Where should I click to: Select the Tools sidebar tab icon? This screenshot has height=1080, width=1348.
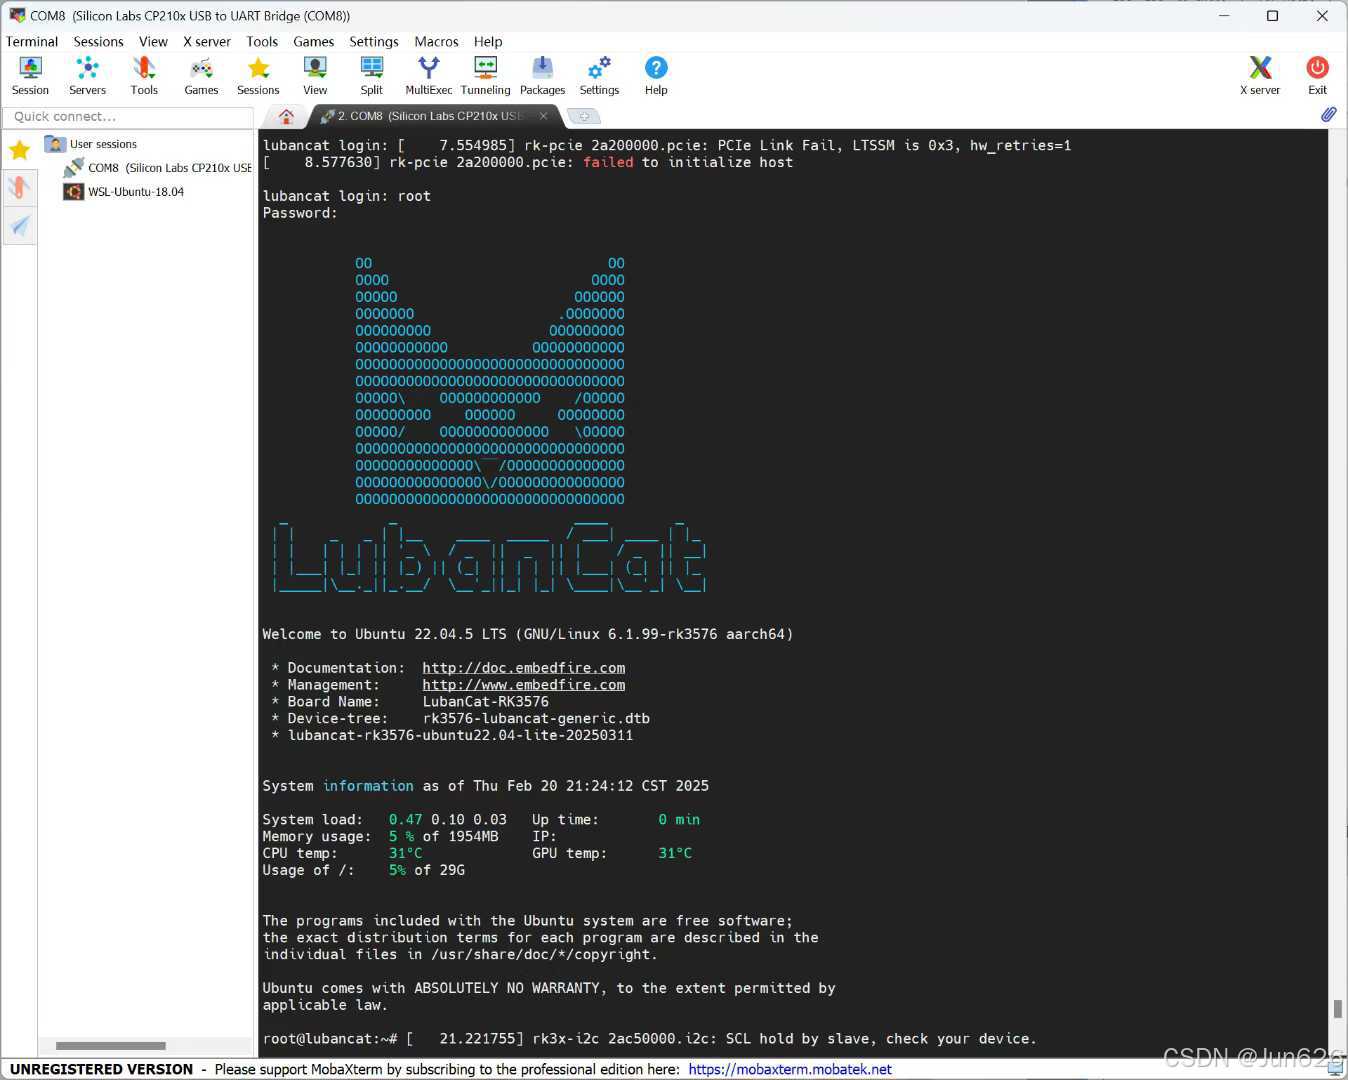19,187
